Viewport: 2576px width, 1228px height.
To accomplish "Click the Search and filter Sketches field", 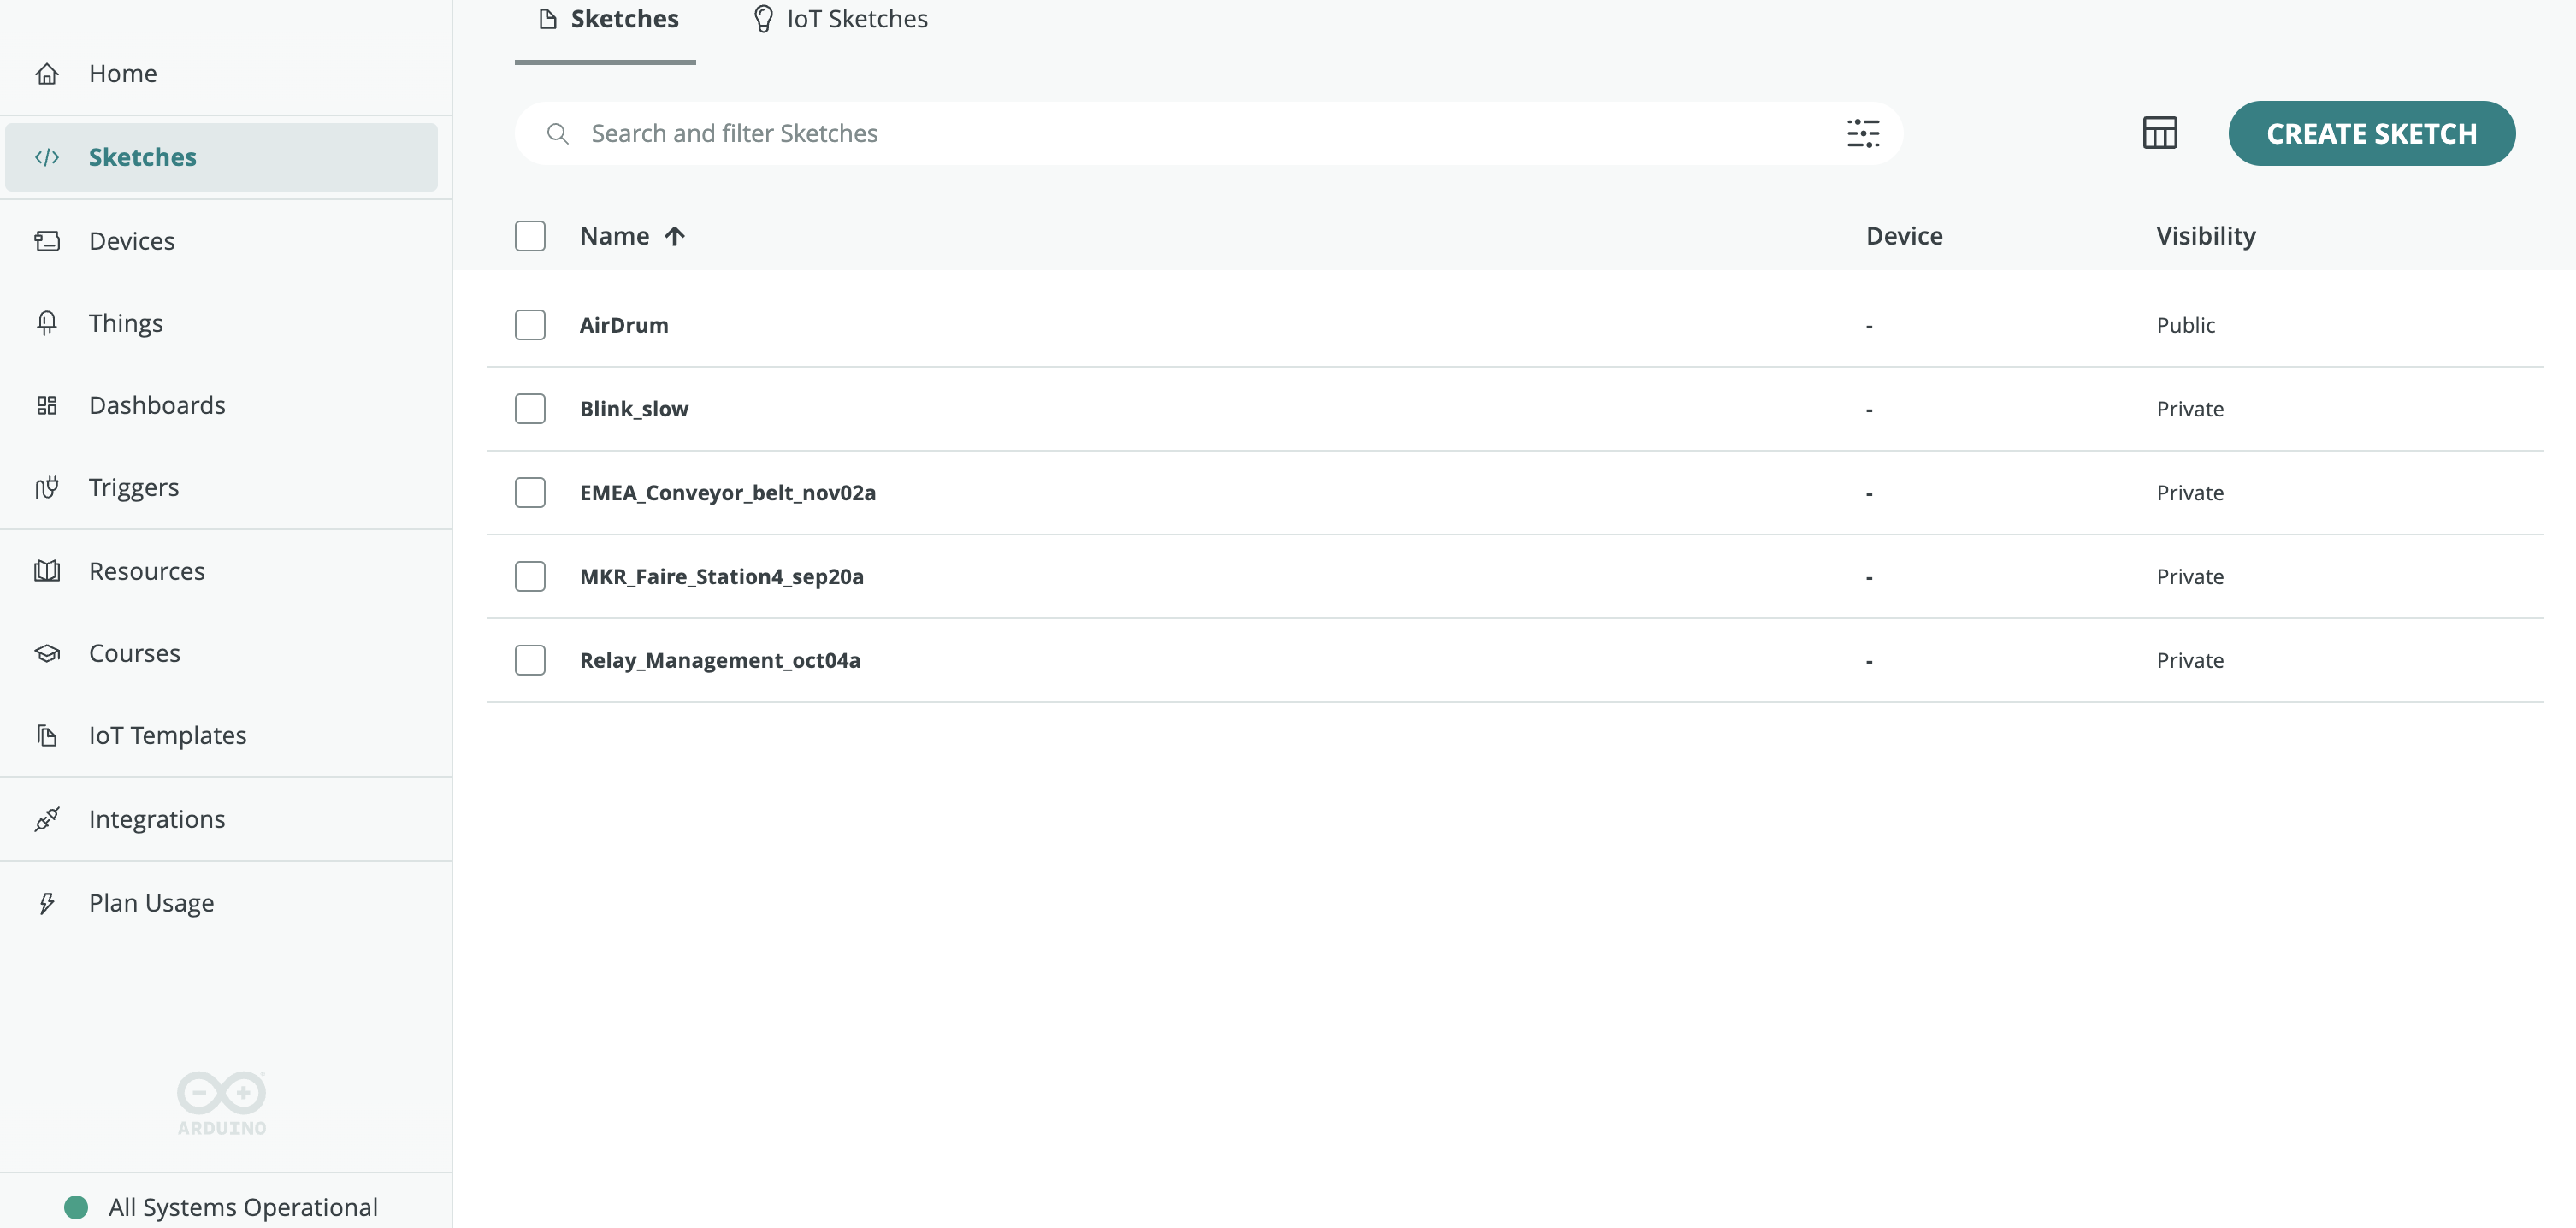I will (x=1100, y=132).
